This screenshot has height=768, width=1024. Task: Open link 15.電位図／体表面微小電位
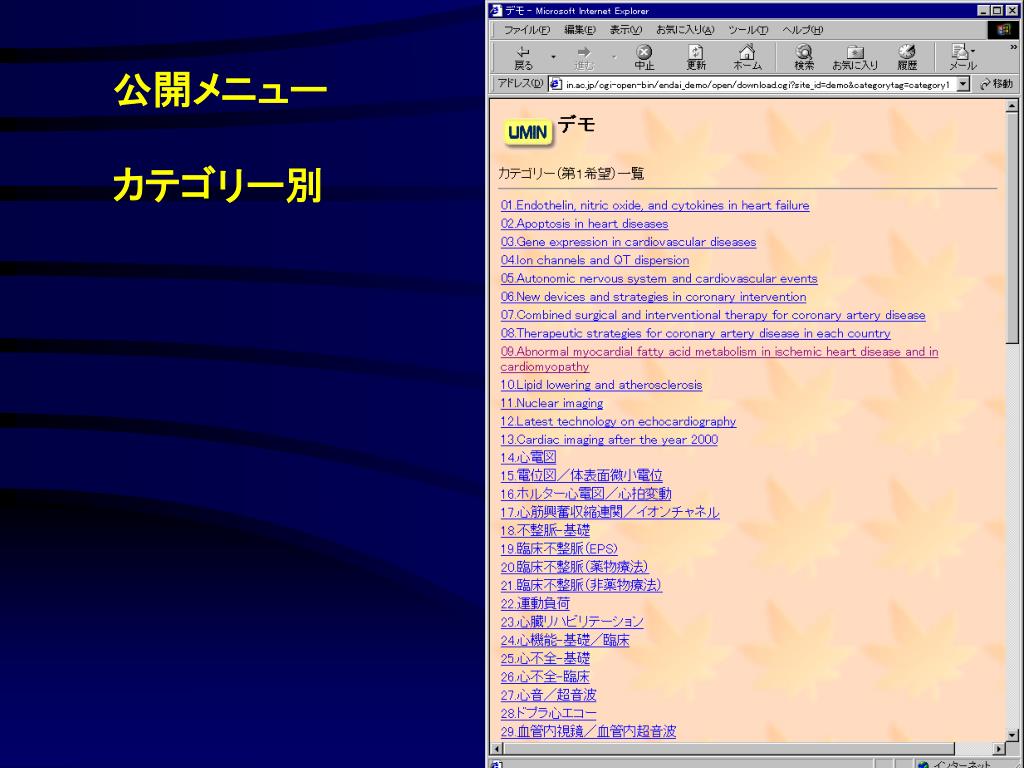(x=582, y=475)
